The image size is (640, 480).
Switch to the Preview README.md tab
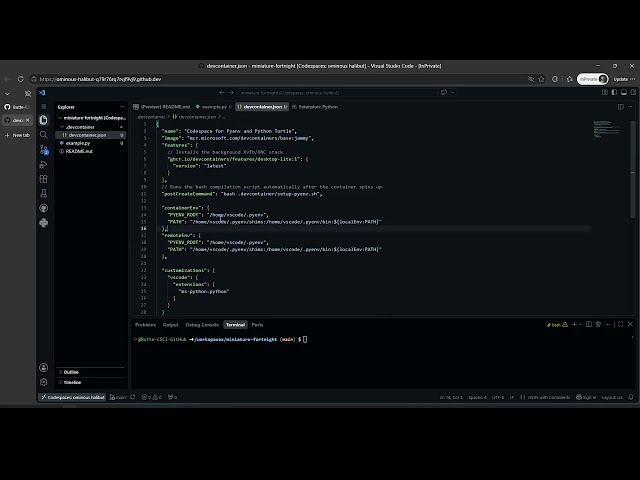(162, 107)
